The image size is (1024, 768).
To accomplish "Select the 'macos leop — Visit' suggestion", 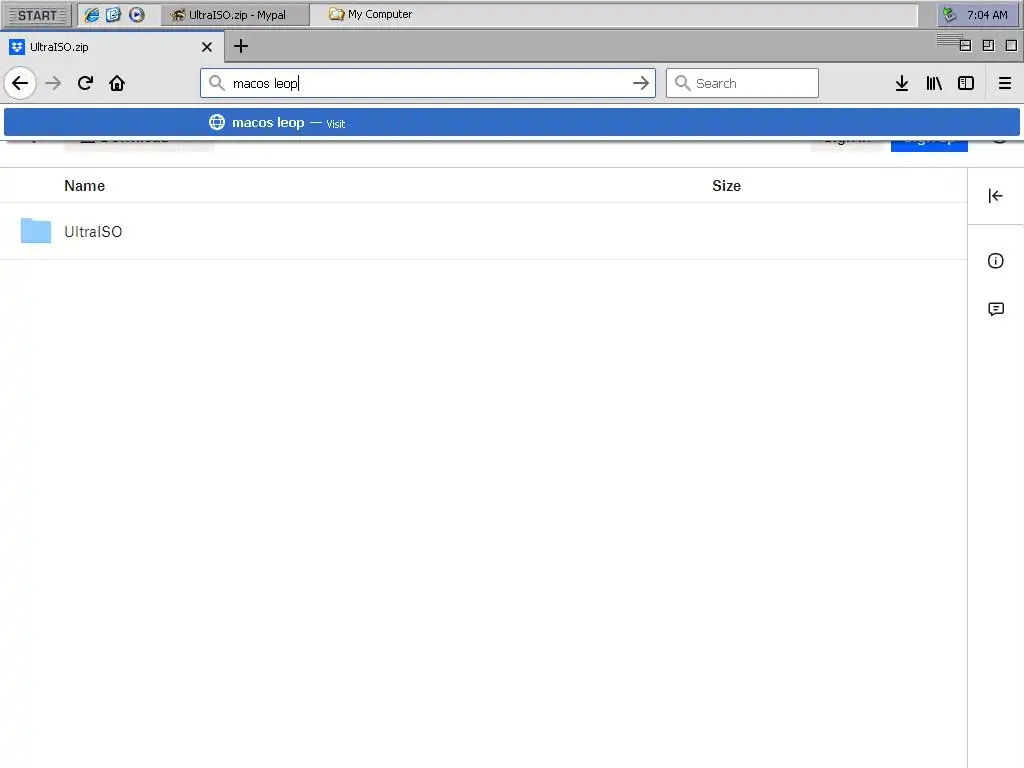I will [512, 123].
